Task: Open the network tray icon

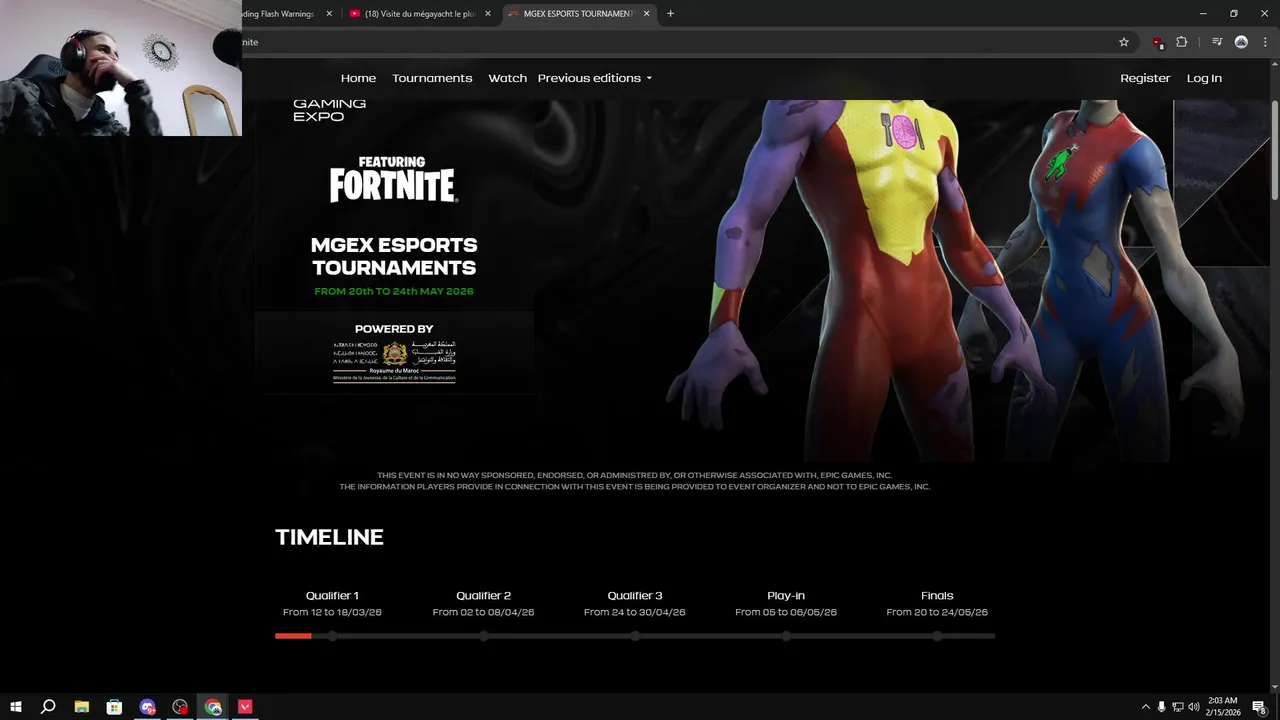Action: (1178, 707)
